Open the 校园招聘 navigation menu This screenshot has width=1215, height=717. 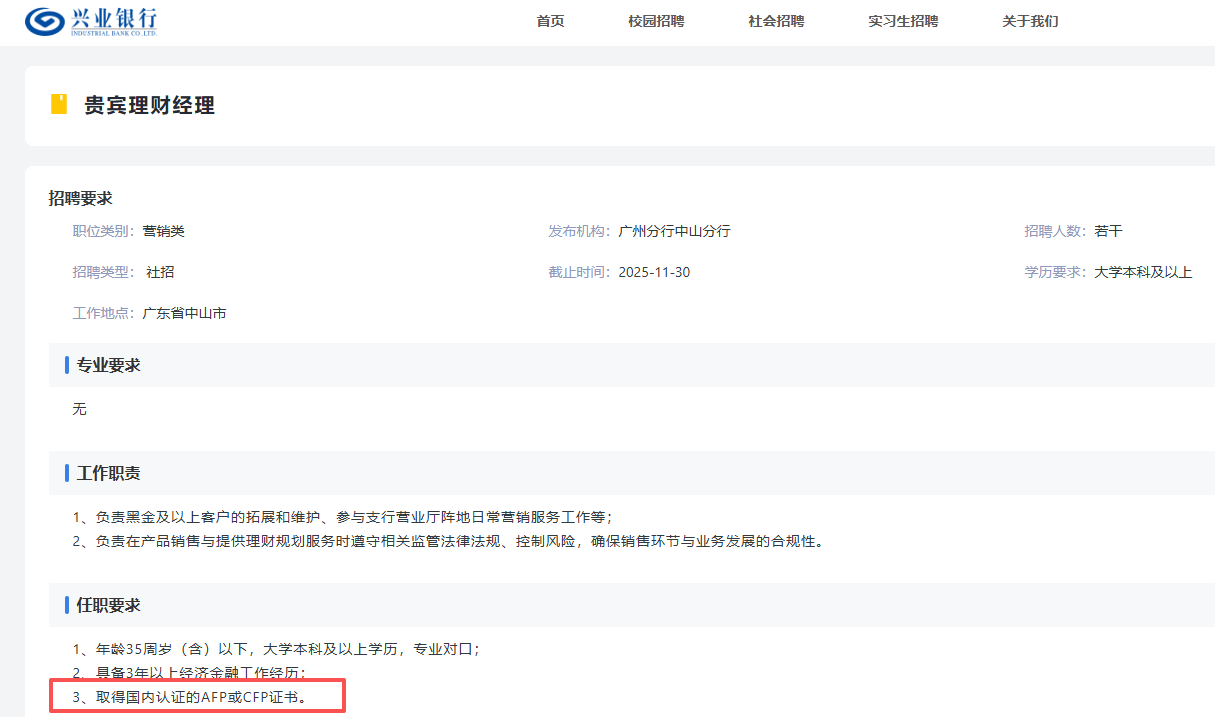(656, 21)
